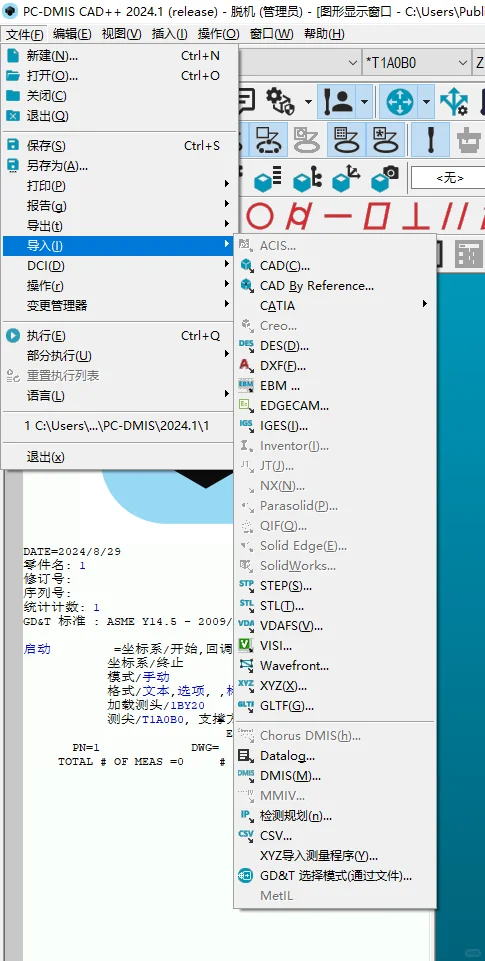Open the move mode icon dropdown arrow

[x=427, y=102]
